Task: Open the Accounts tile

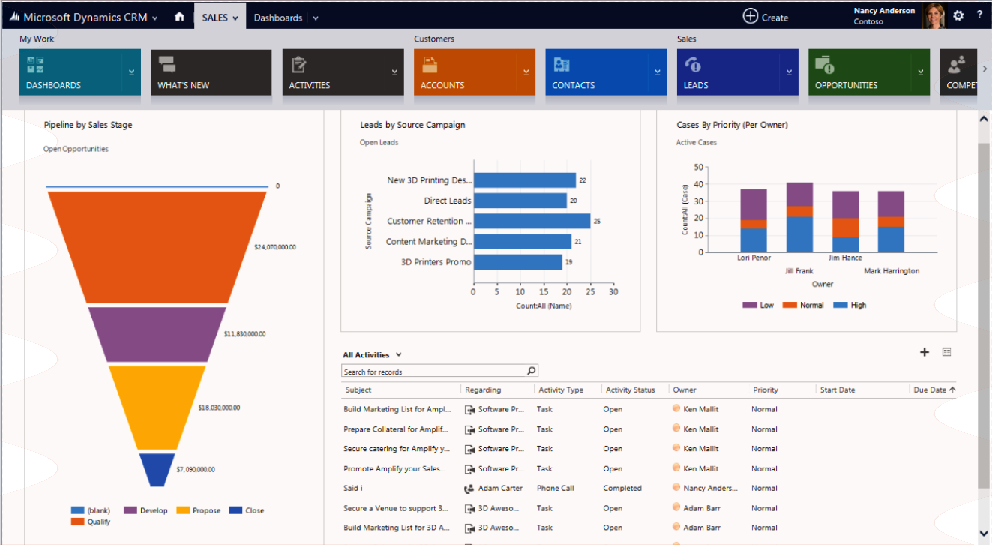Action: point(461,72)
